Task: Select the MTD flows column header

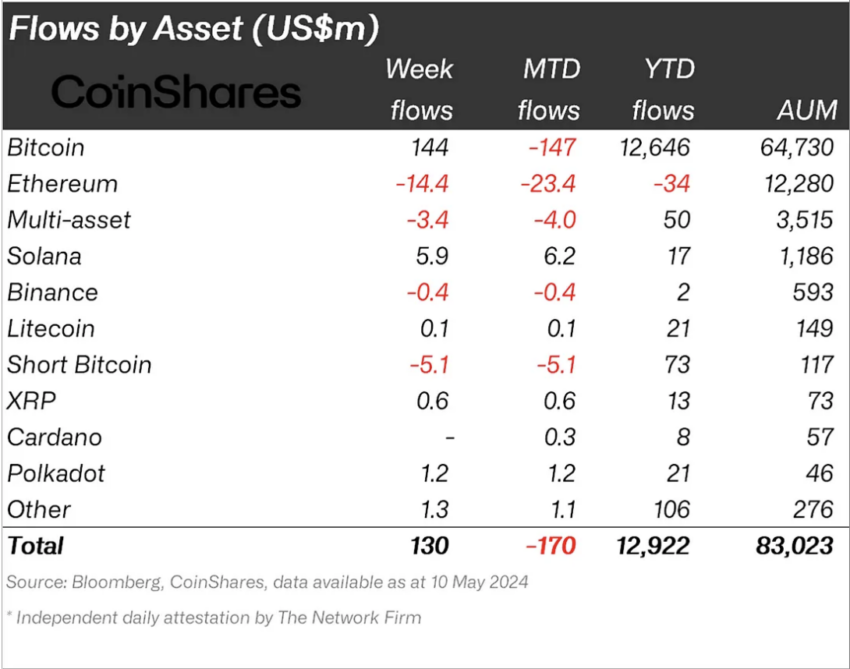Action: pyautogui.click(x=549, y=89)
